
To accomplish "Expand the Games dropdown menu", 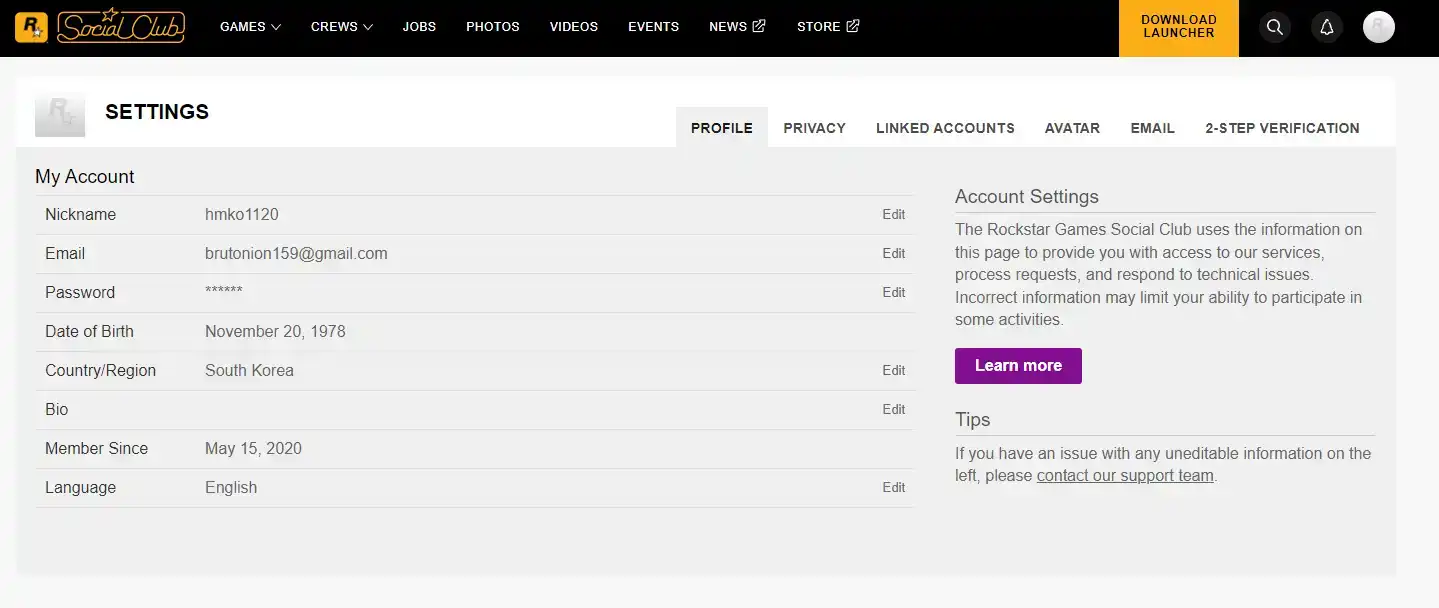I will (250, 27).
